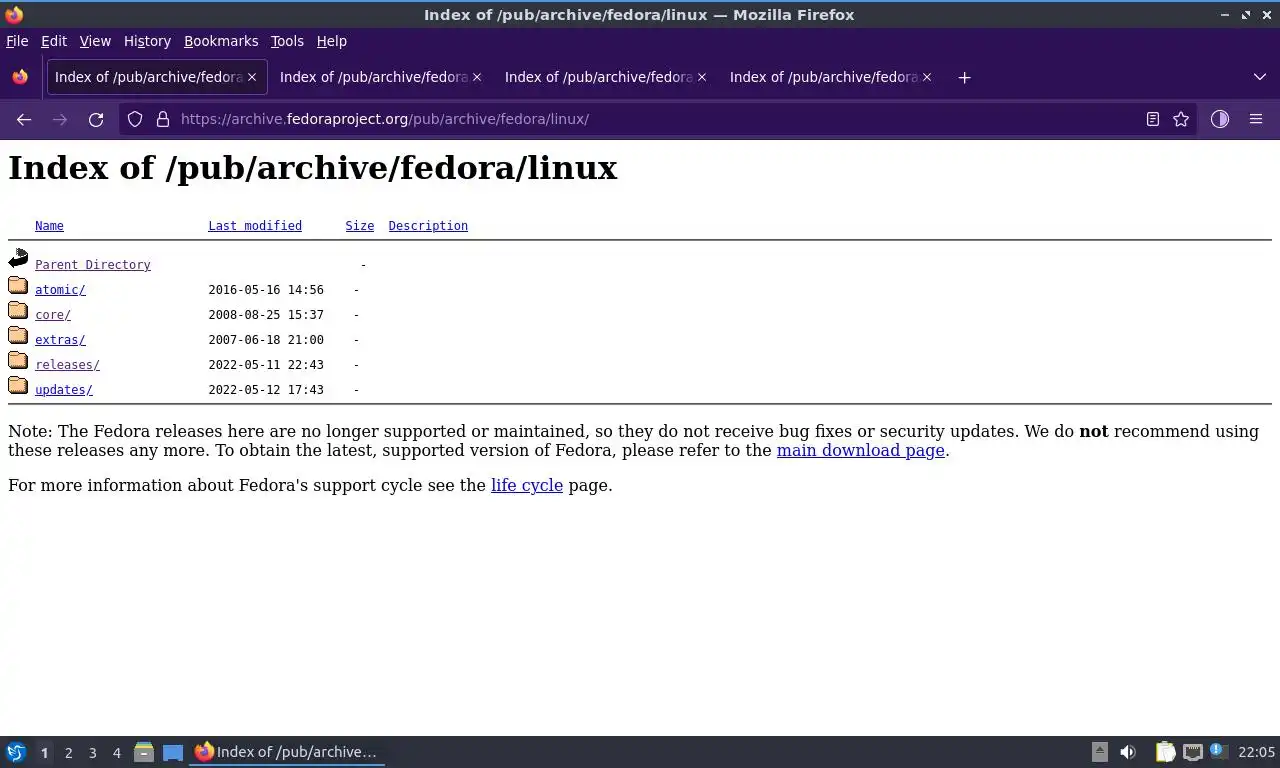Click the Firefox View icon left of tabs
The width and height of the screenshot is (1280, 768).
(x=20, y=77)
